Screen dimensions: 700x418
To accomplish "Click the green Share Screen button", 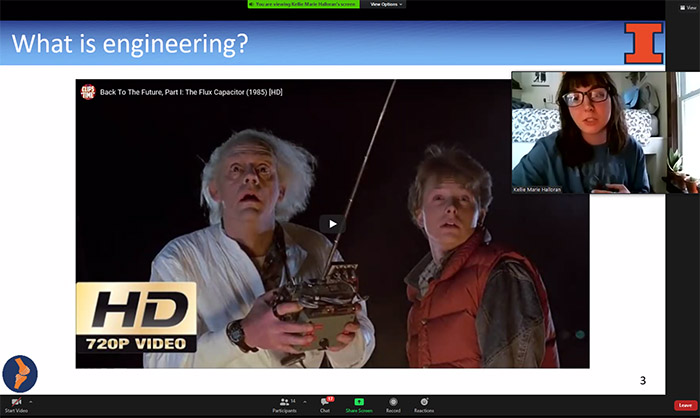I will 359,405.
